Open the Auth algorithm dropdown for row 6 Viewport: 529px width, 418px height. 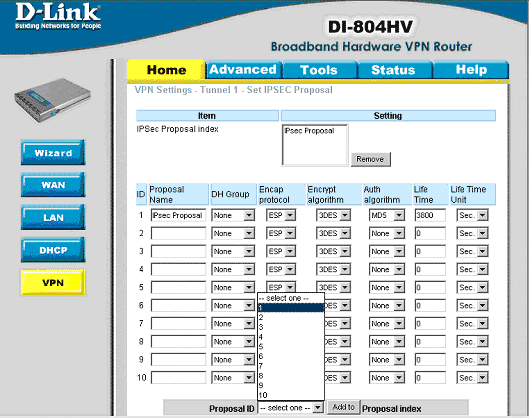[387, 306]
